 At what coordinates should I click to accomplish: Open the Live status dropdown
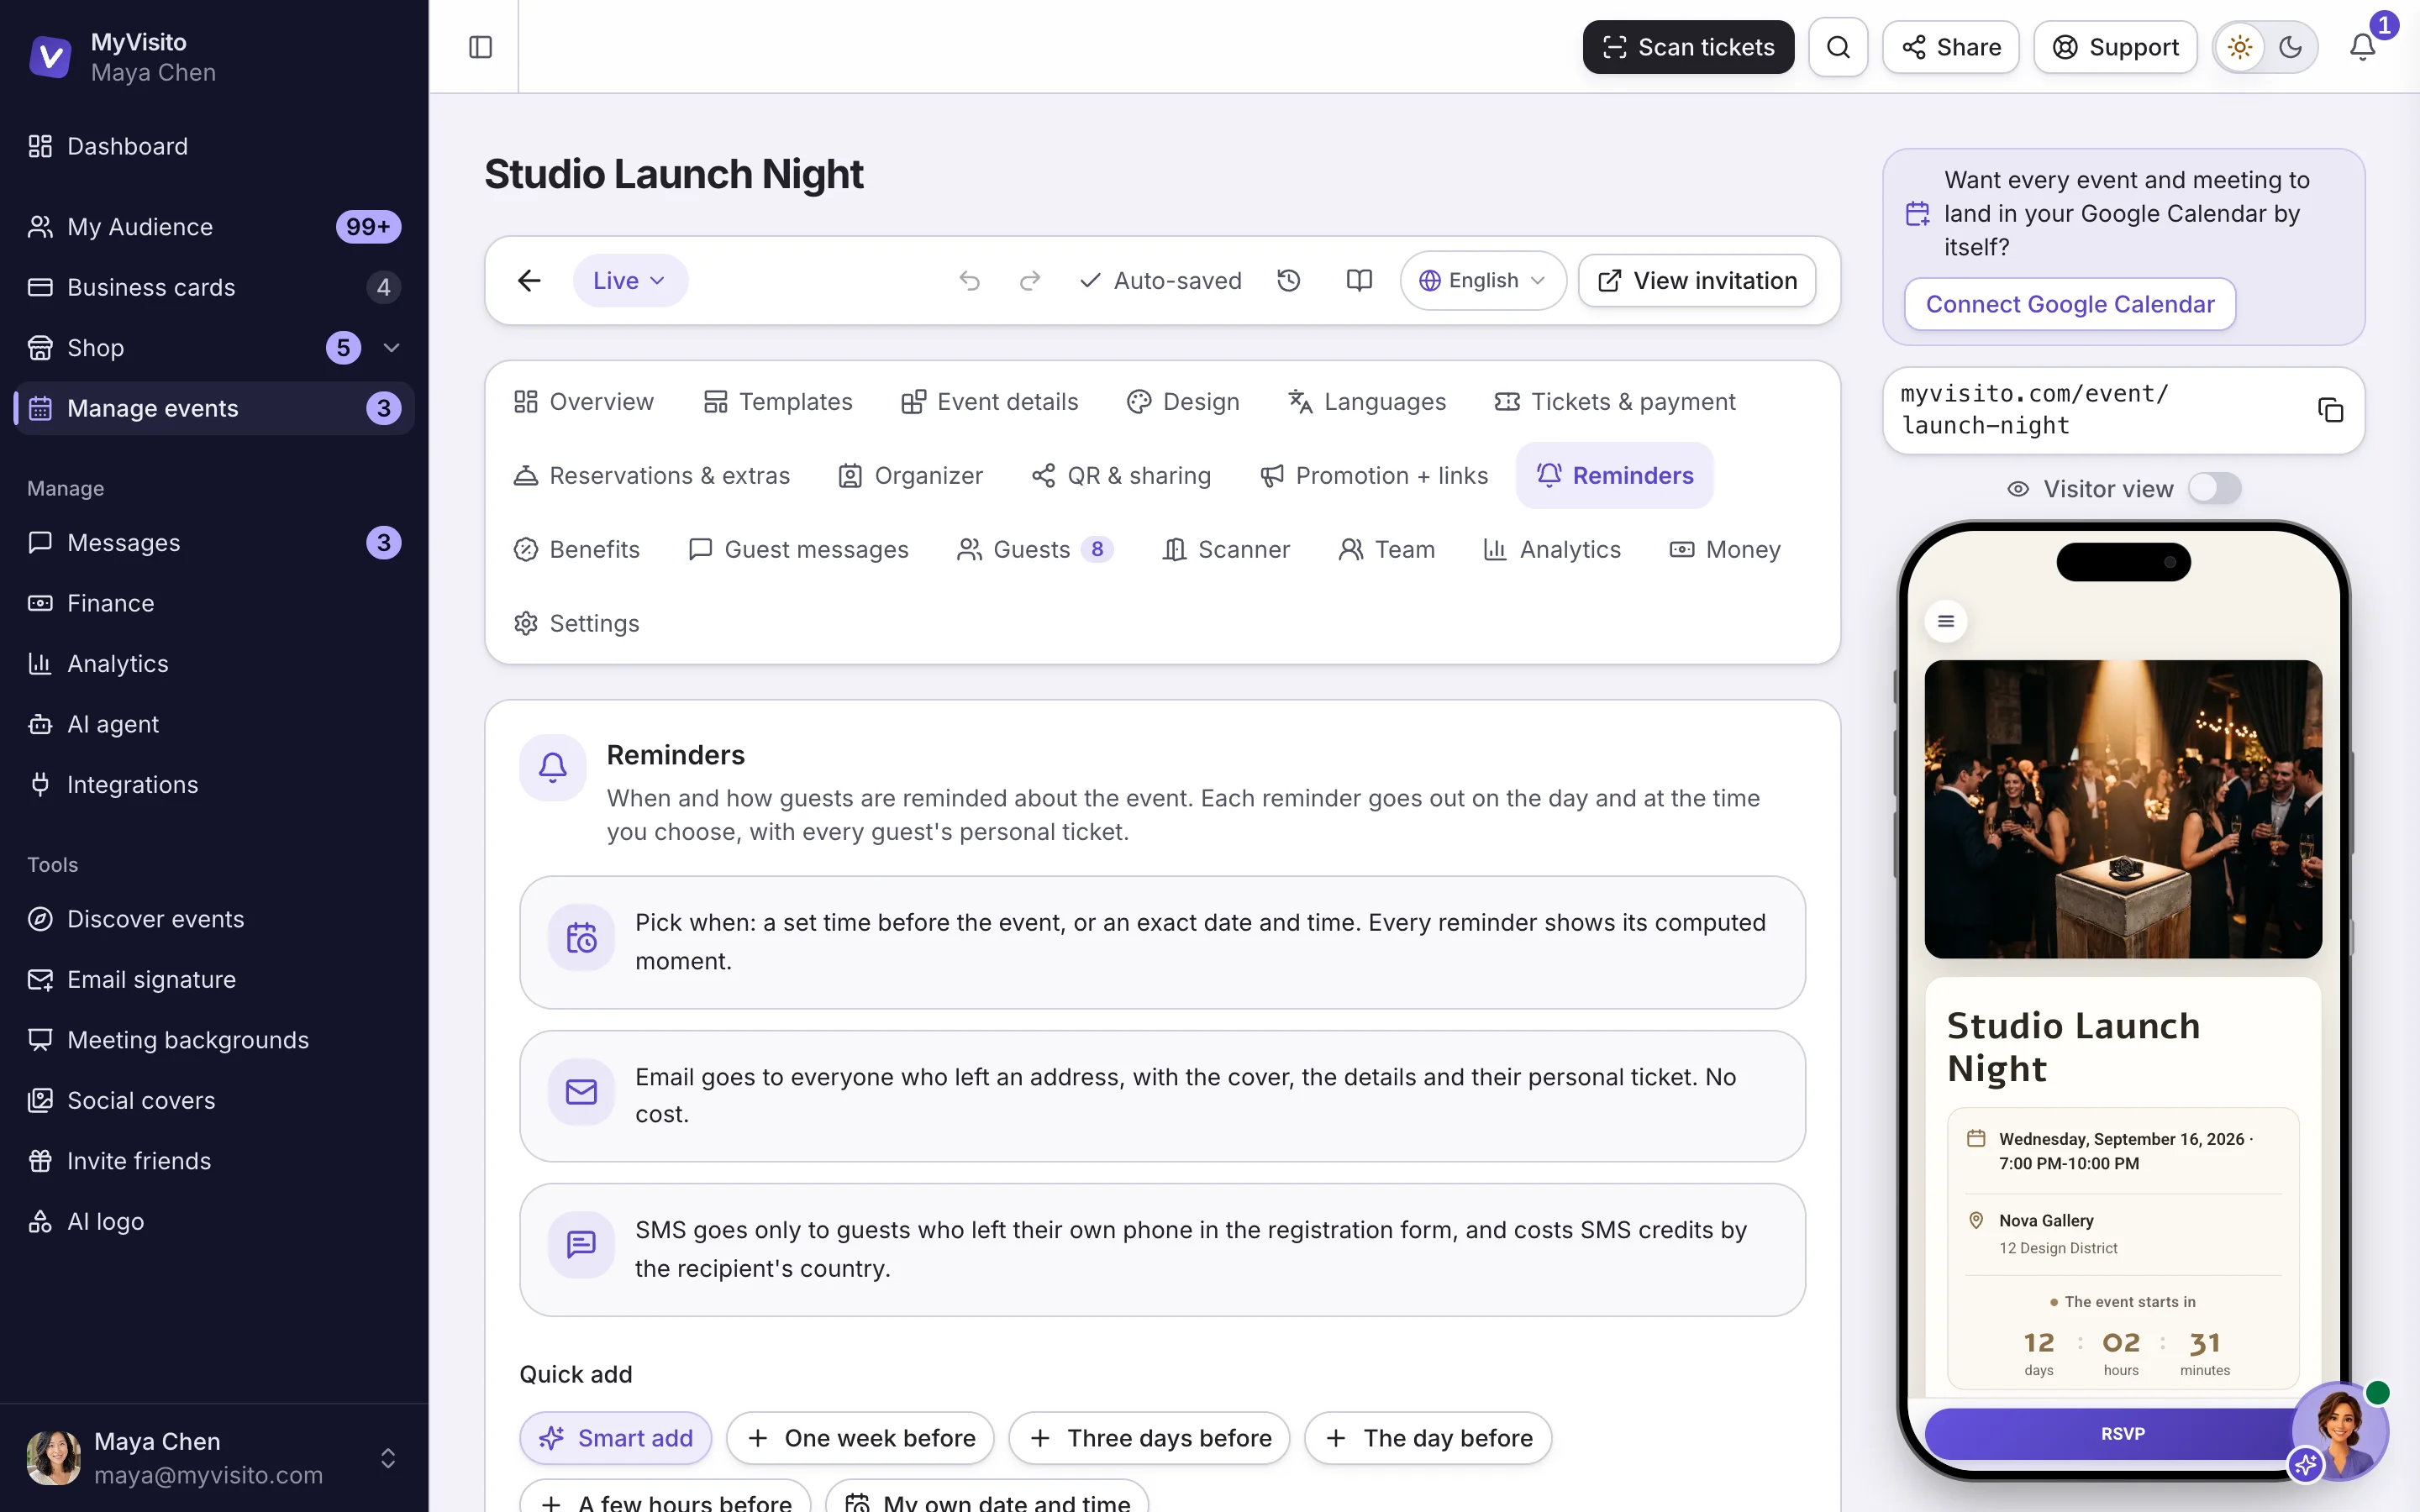(630, 281)
